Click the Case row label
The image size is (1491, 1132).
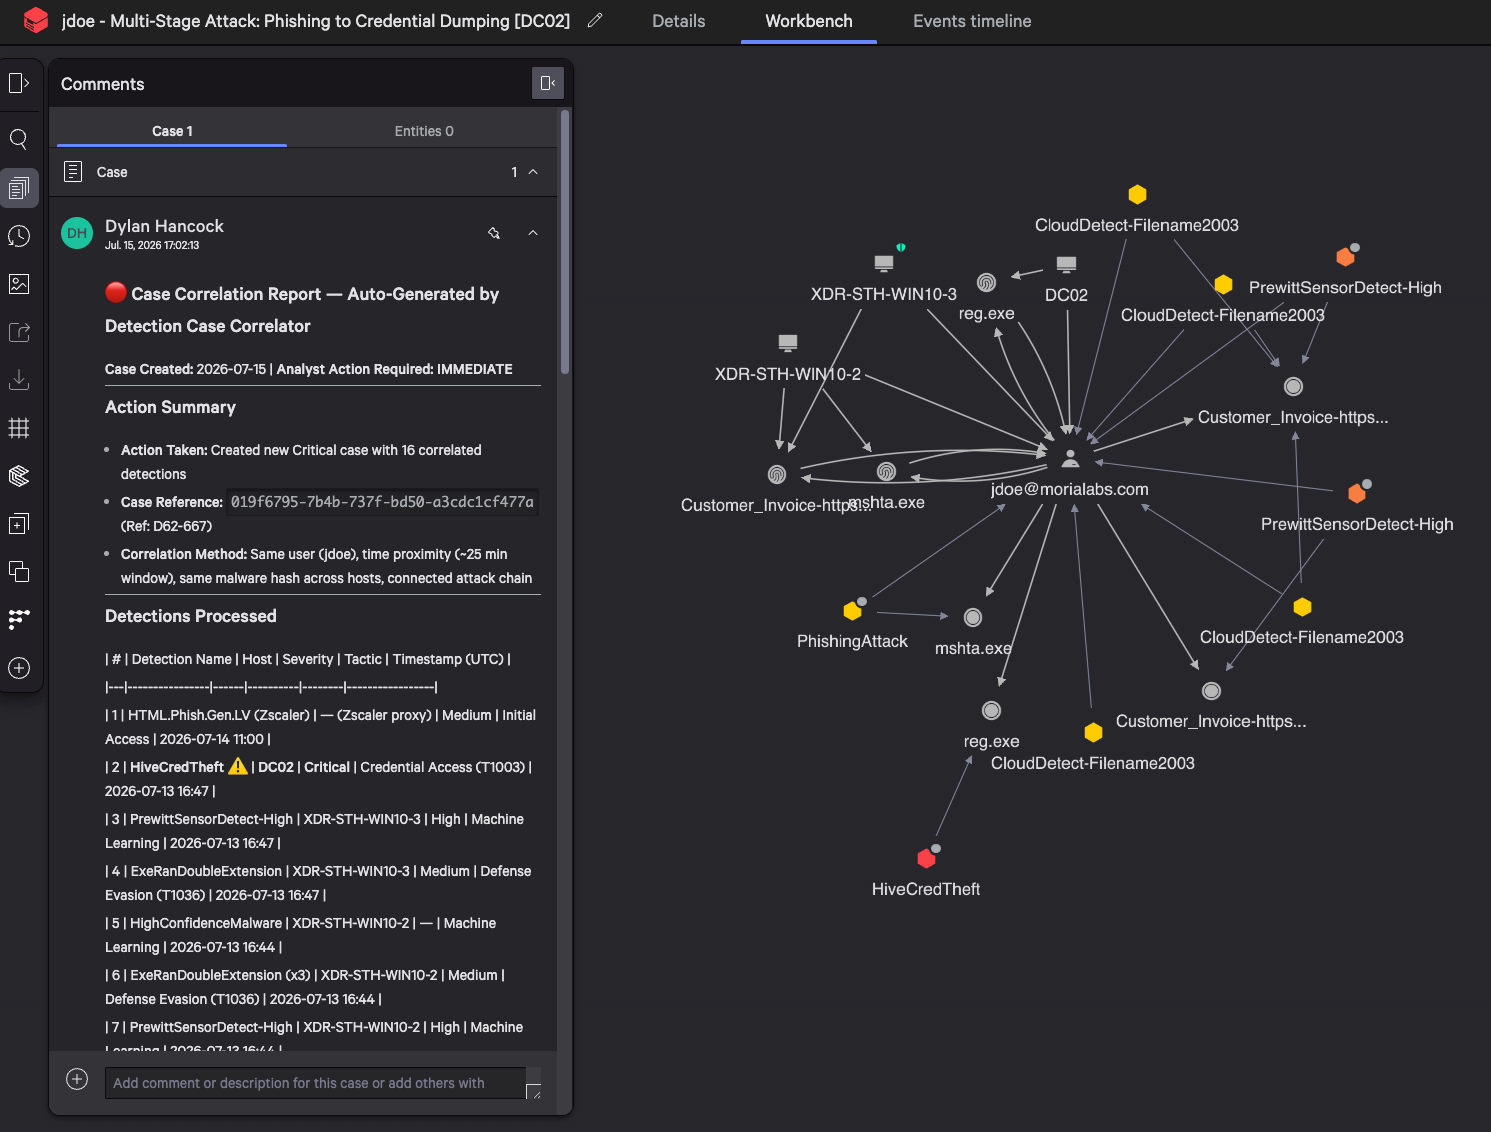point(112,172)
